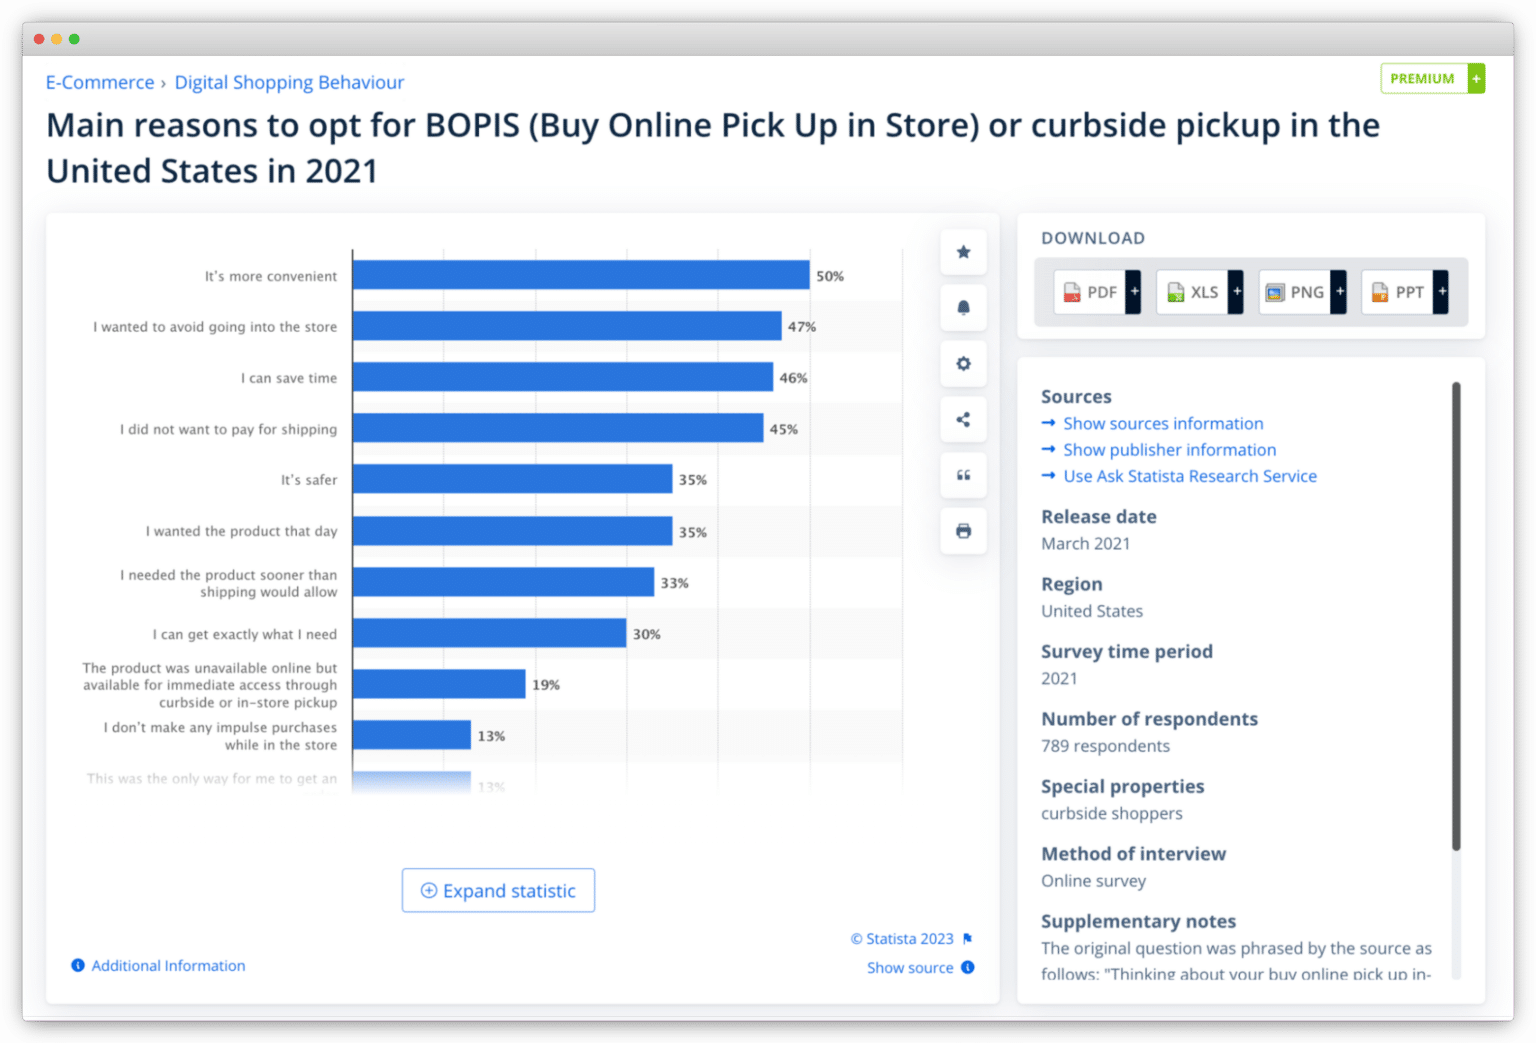The height and width of the screenshot is (1043, 1536).
Task: Click the info icon beside Show source
Action: (967, 967)
